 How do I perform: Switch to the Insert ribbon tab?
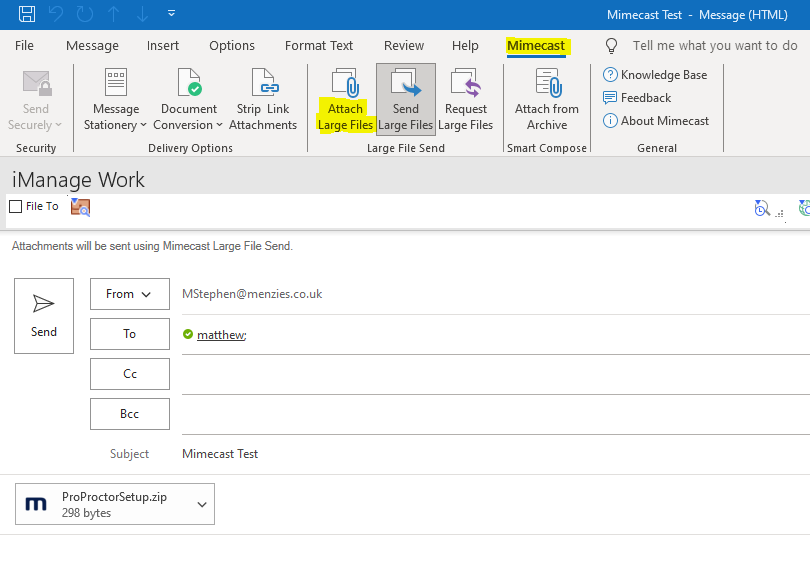[163, 46]
